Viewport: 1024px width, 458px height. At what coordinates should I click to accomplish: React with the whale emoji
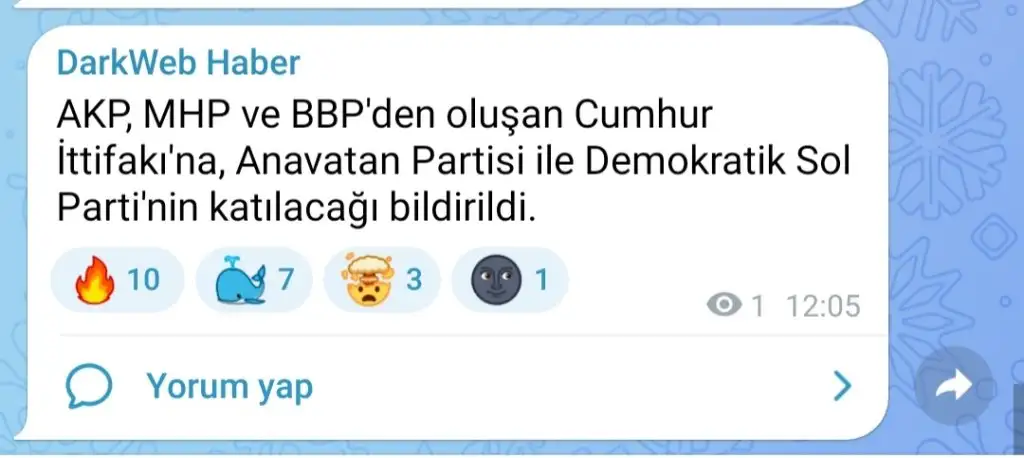click(x=240, y=280)
